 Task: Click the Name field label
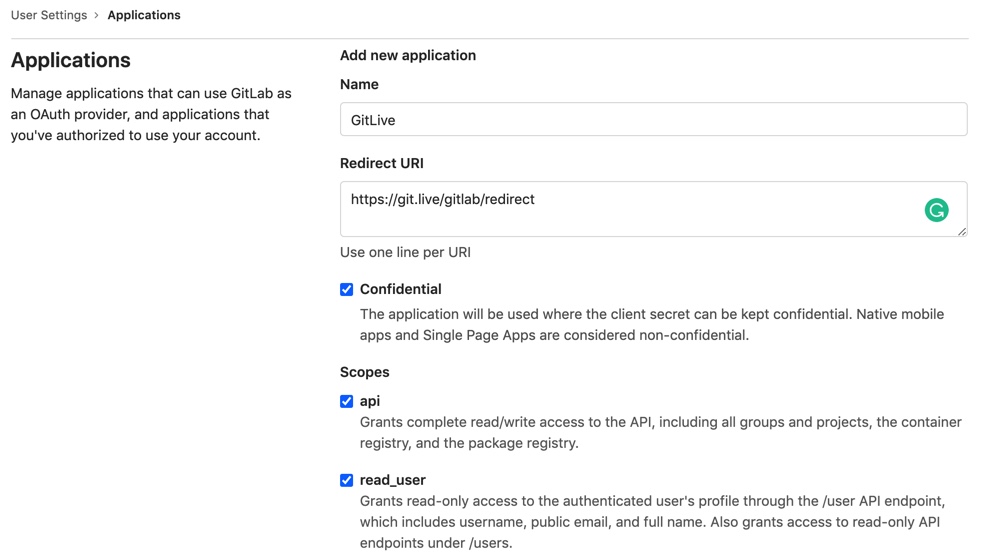tap(359, 84)
